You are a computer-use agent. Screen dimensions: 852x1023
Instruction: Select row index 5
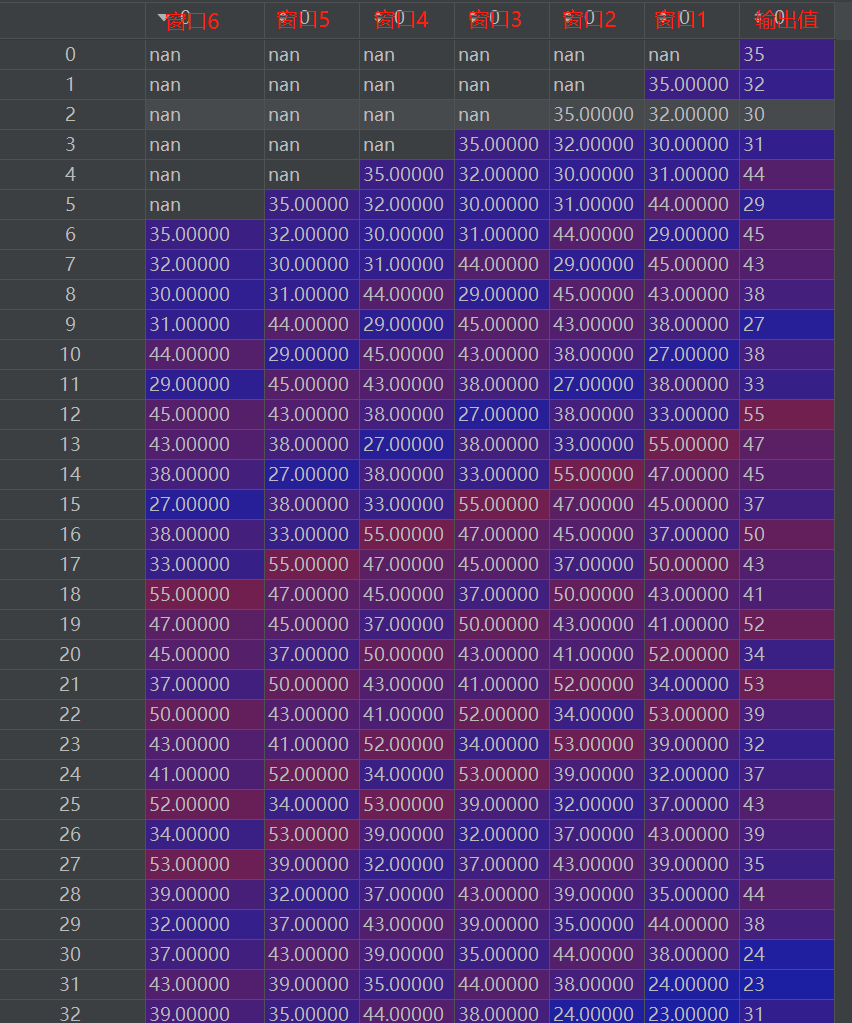coord(71,204)
